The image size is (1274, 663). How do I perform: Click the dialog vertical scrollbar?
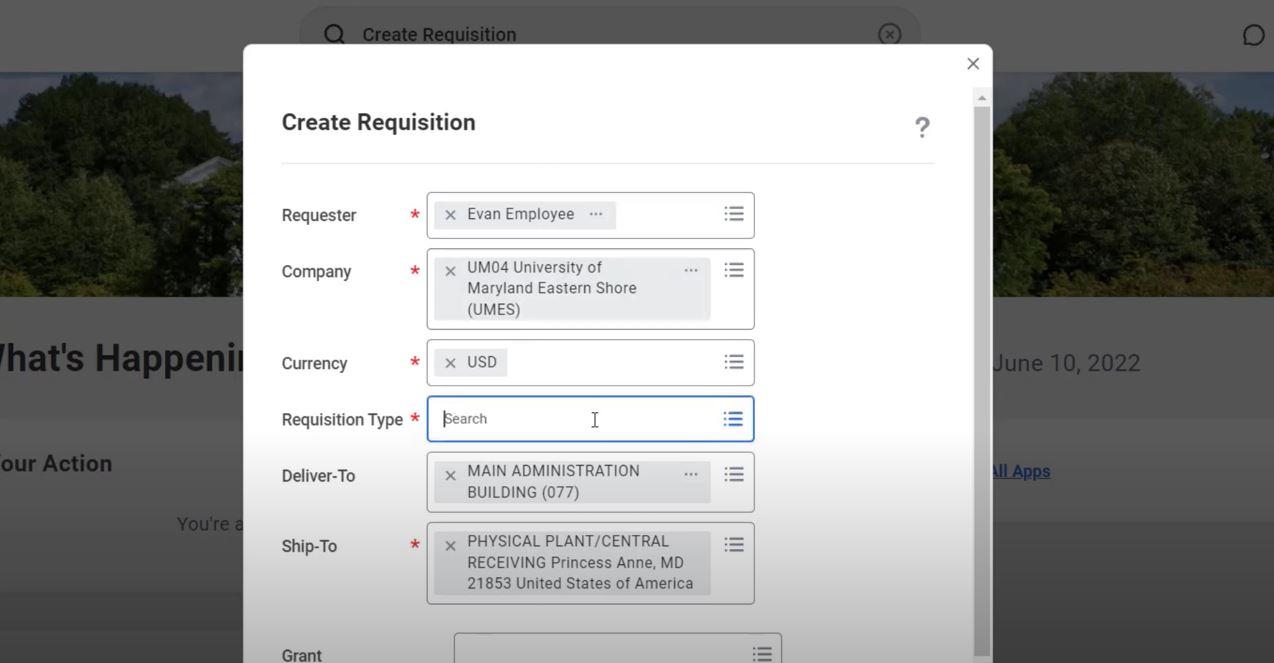click(x=982, y=380)
